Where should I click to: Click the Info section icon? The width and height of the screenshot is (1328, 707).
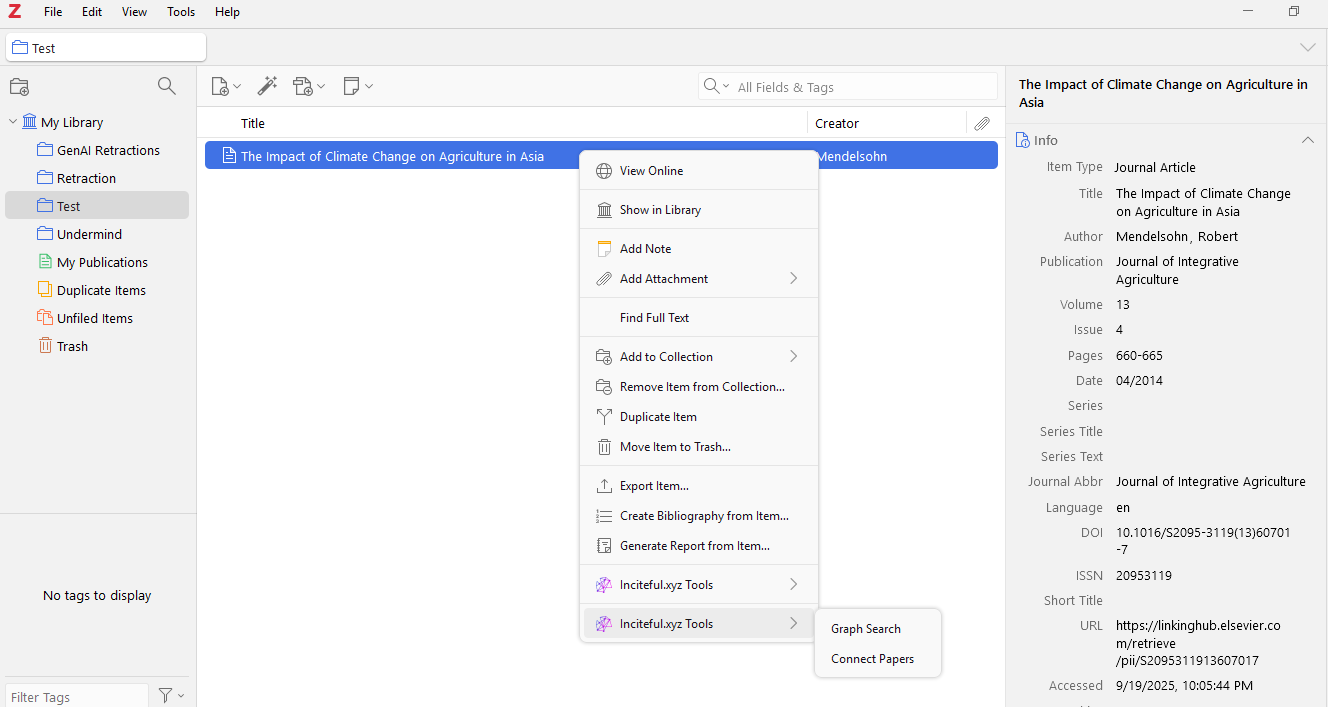(1022, 140)
